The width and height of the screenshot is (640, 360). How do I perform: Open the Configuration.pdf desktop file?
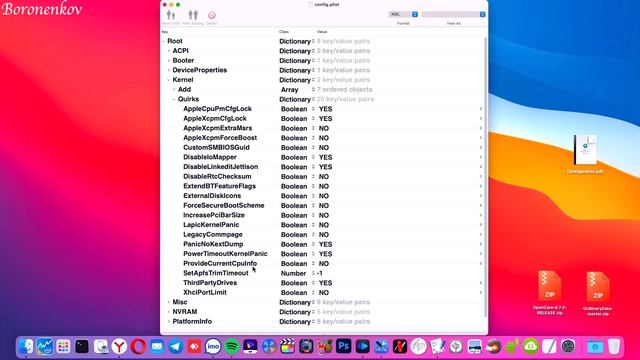pyautogui.click(x=585, y=154)
